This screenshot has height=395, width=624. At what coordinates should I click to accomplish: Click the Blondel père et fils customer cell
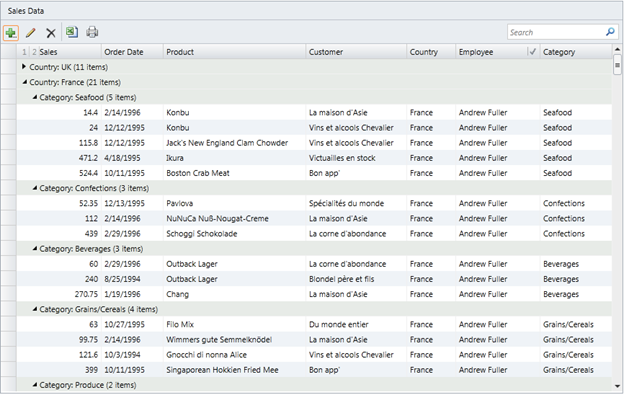pyautogui.click(x=356, y=279)
